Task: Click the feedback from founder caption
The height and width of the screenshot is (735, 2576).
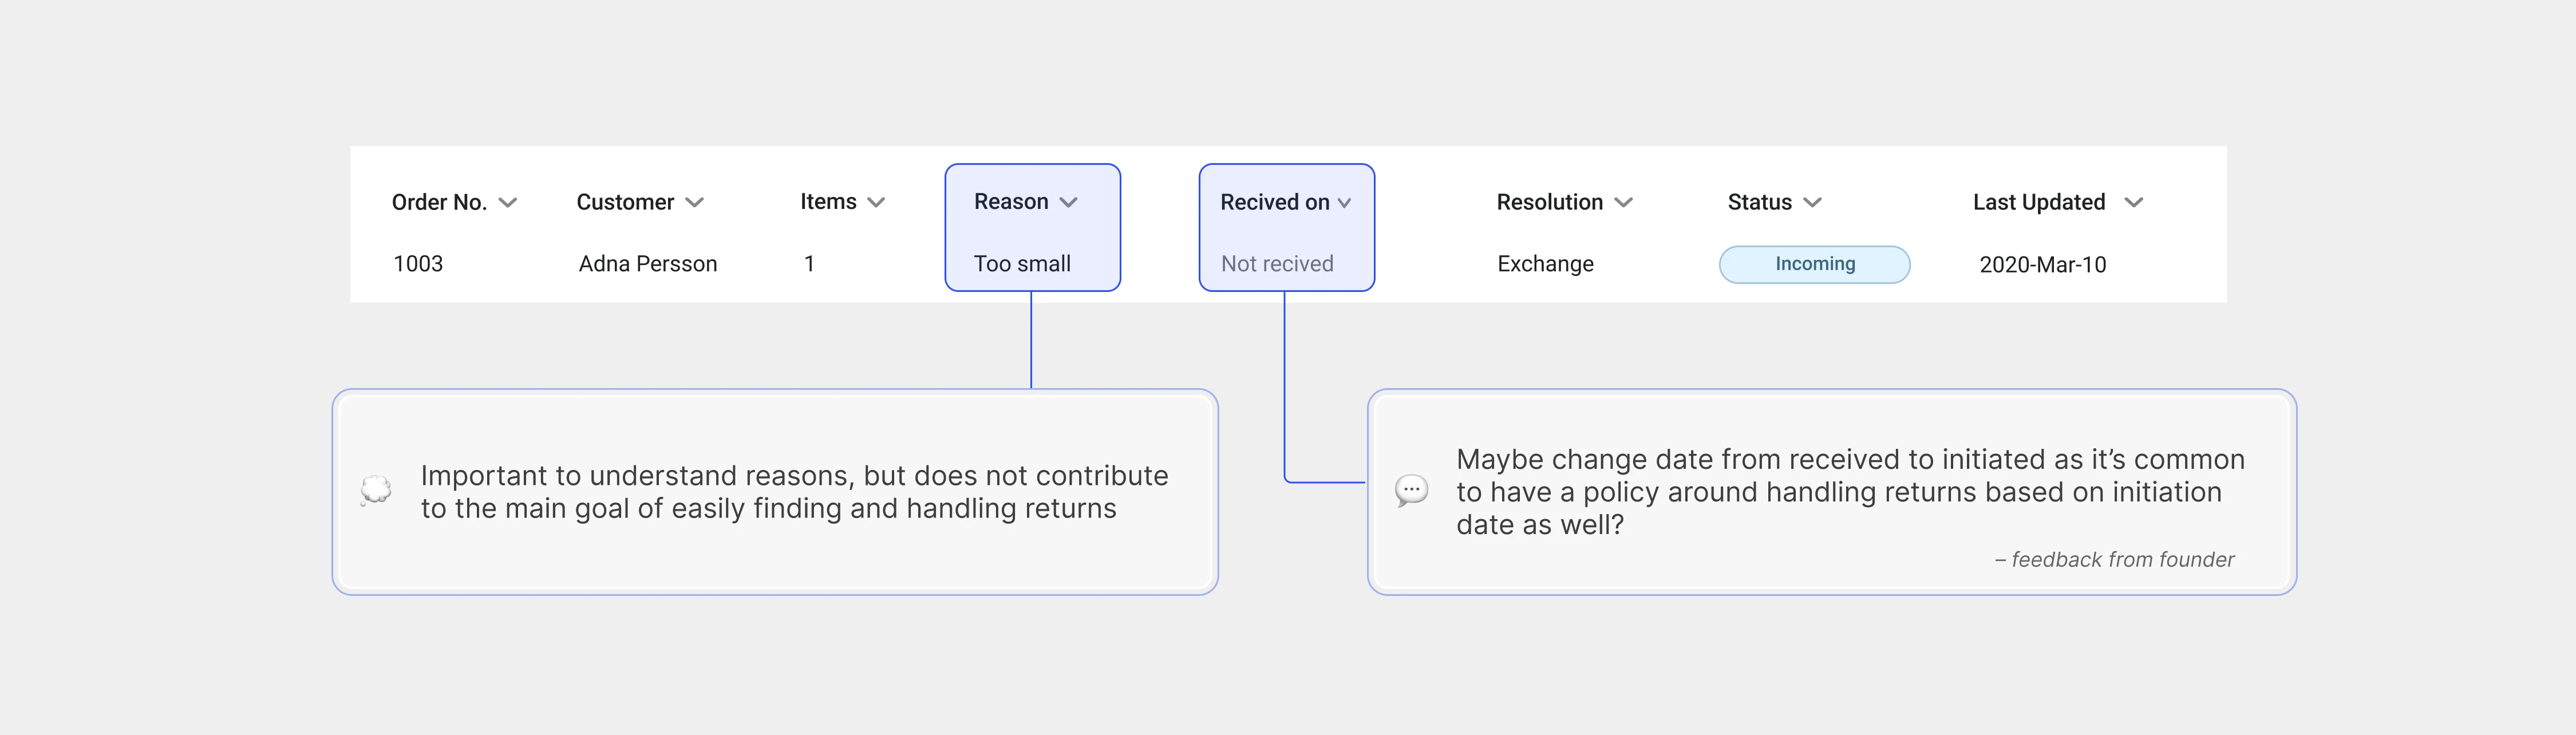Action: (2114, 560)
